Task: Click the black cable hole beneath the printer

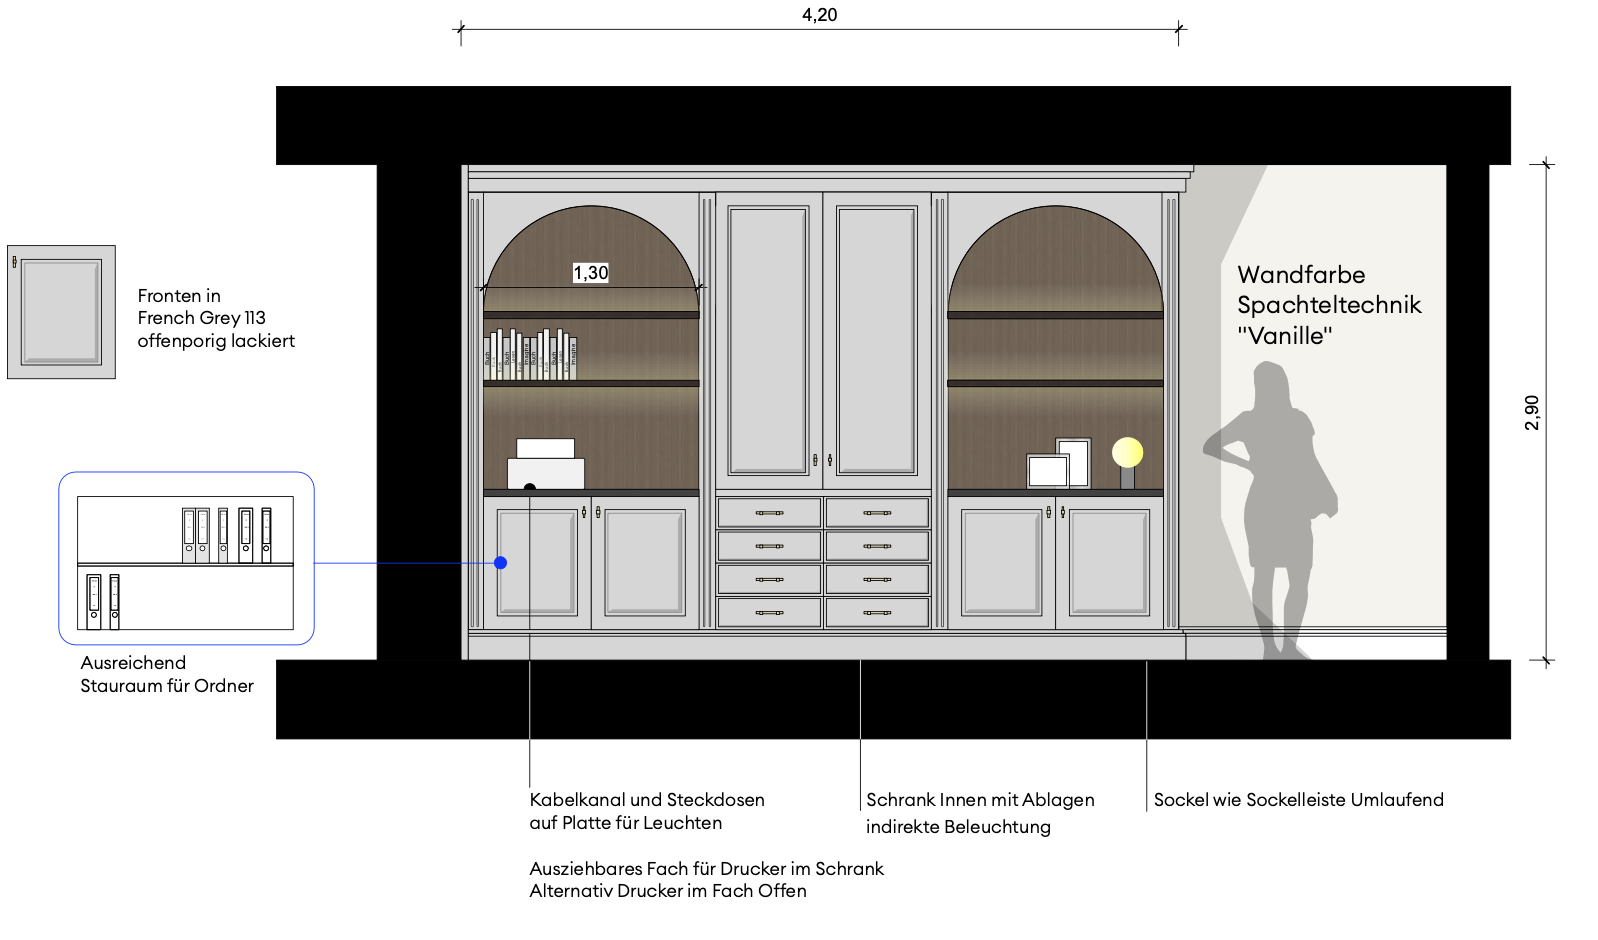Action: pos(530,488)
